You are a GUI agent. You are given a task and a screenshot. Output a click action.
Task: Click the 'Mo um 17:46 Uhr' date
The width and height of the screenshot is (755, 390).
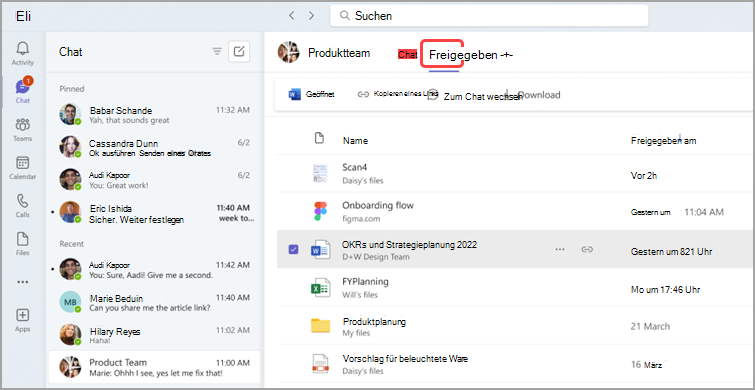click(665, 290)
